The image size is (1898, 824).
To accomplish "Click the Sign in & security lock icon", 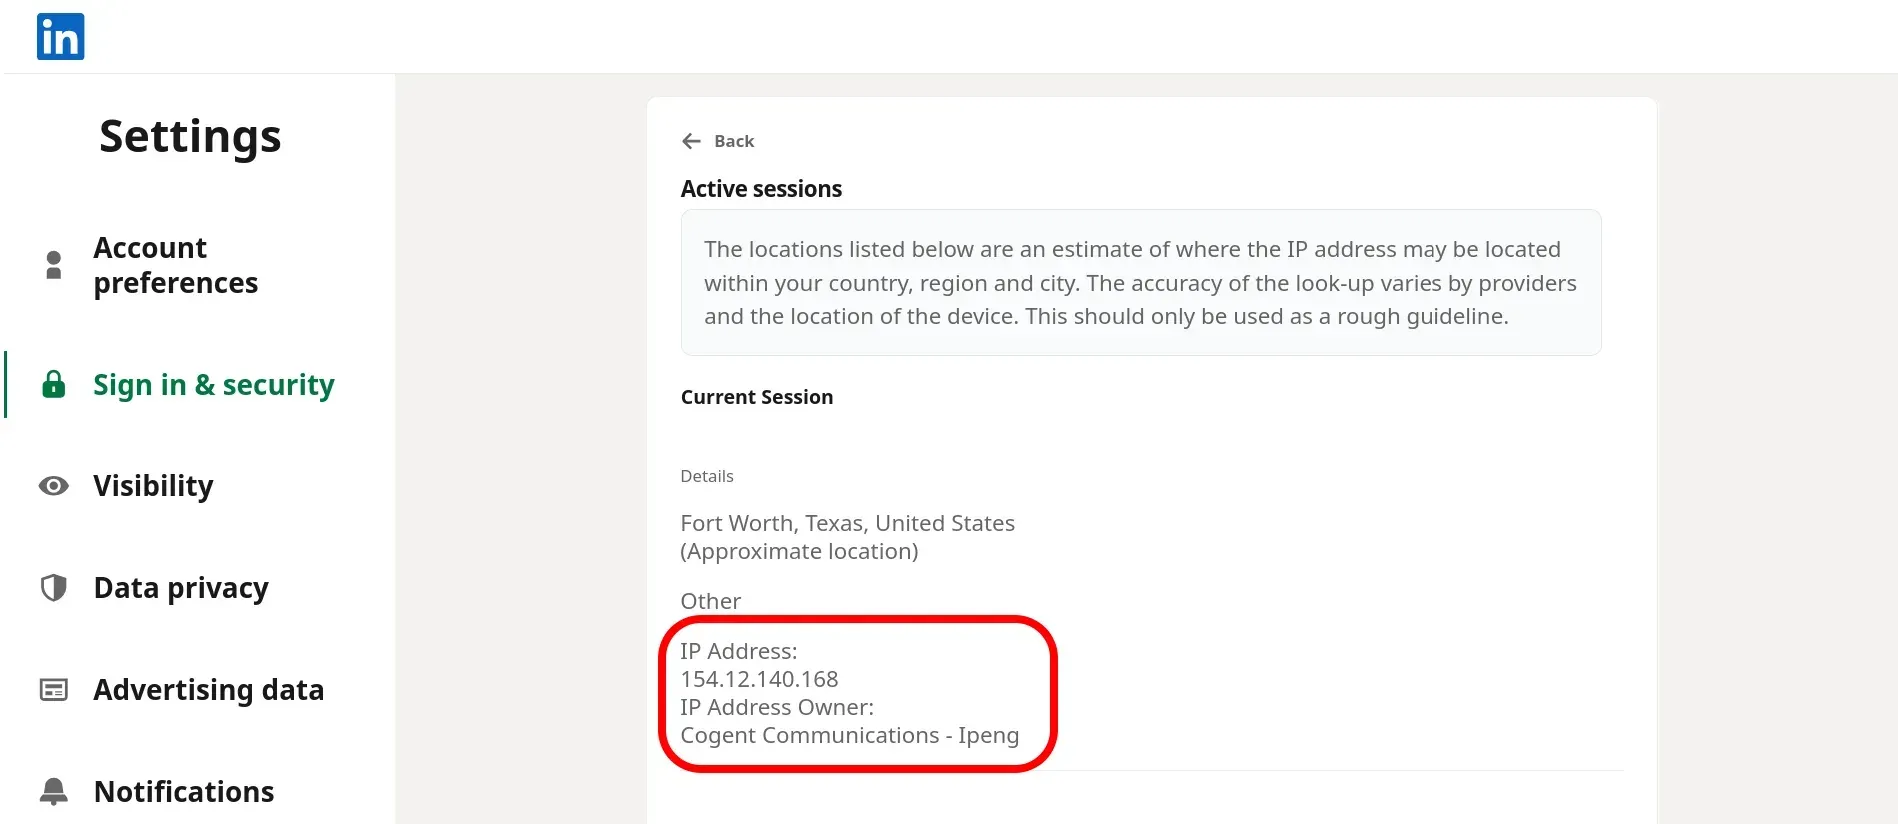I will click(54, 385).
